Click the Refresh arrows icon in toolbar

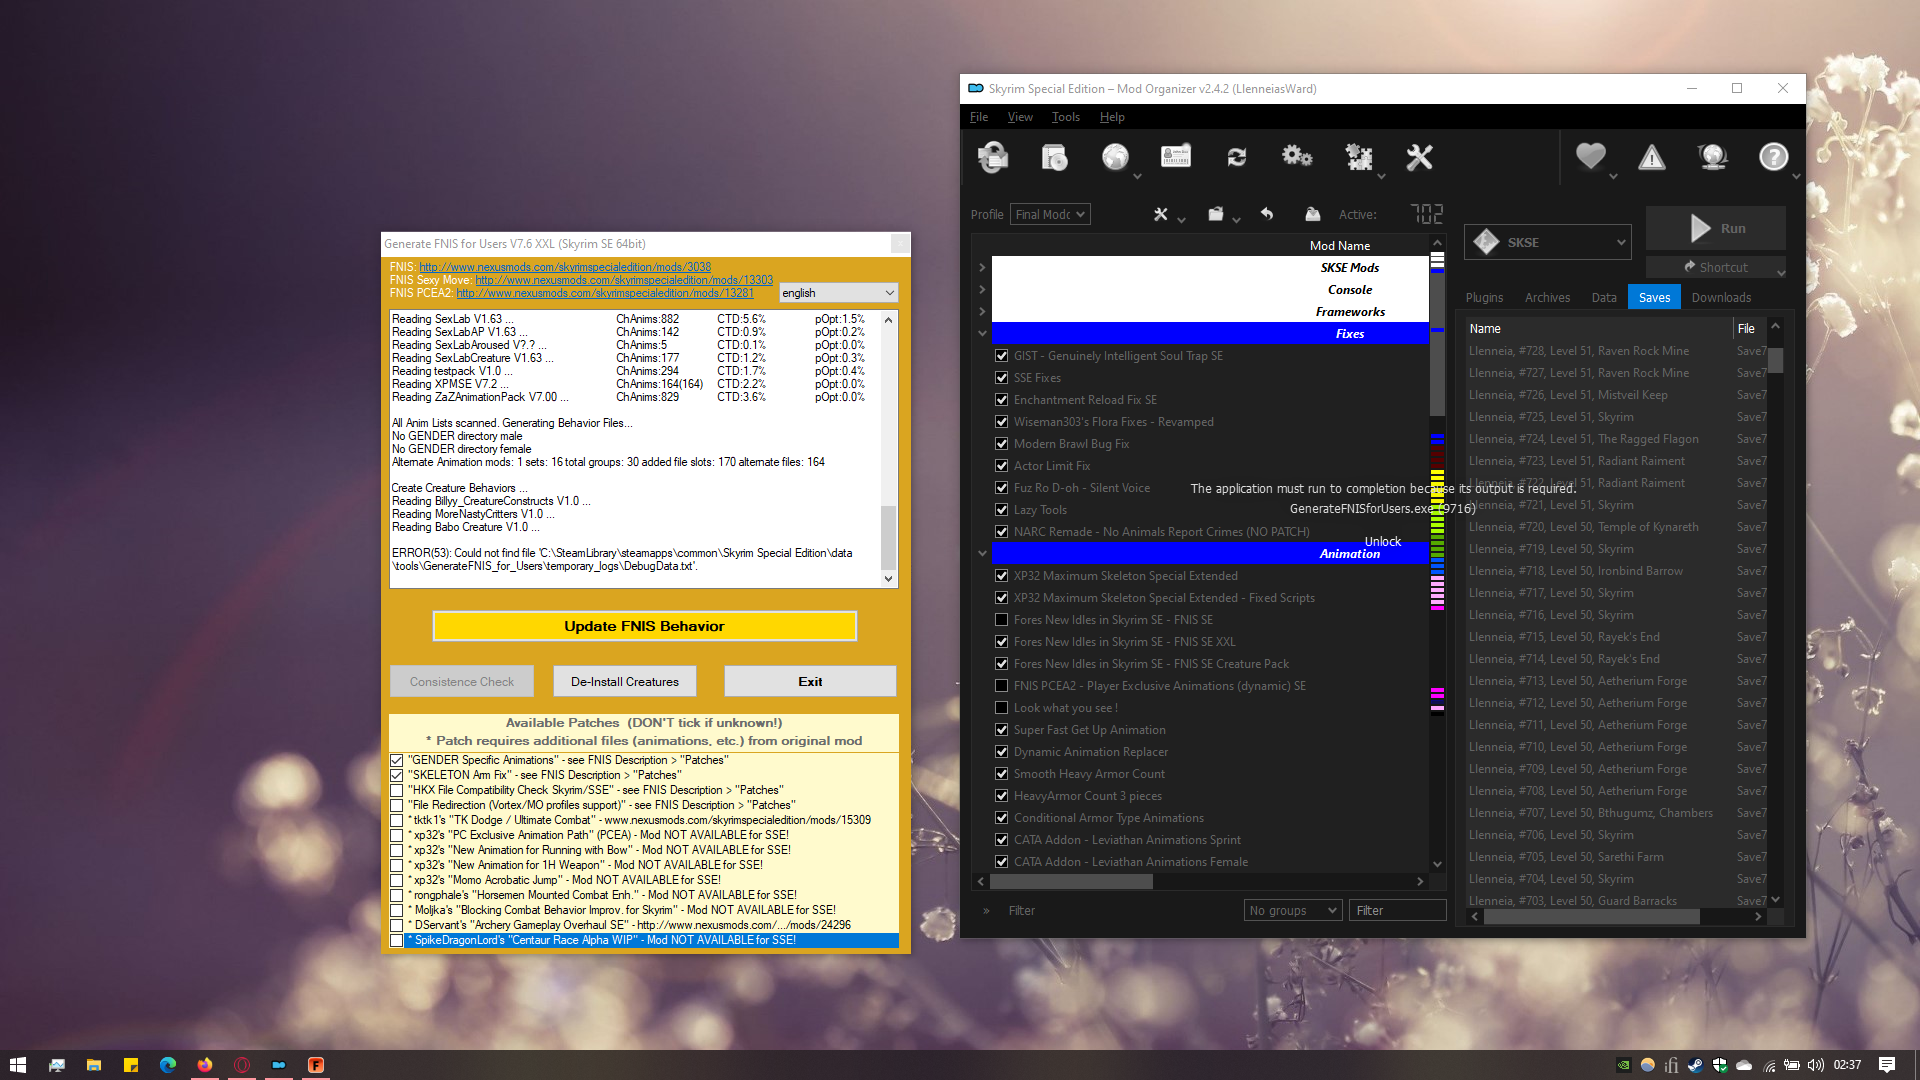point(1237,157)
